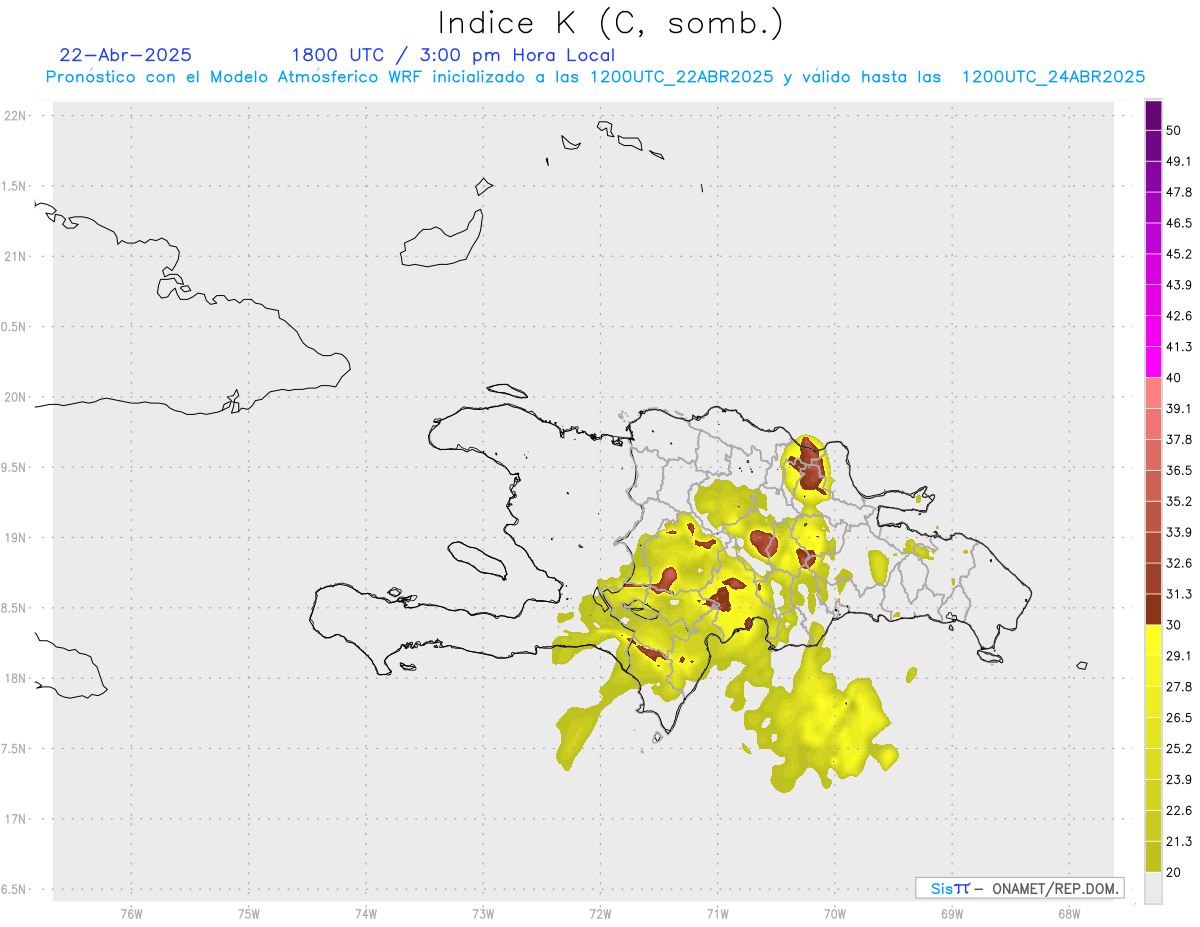The image size is (1200, 927).
Task: Click the '70W' longitude label
Action: coord(835,913)
